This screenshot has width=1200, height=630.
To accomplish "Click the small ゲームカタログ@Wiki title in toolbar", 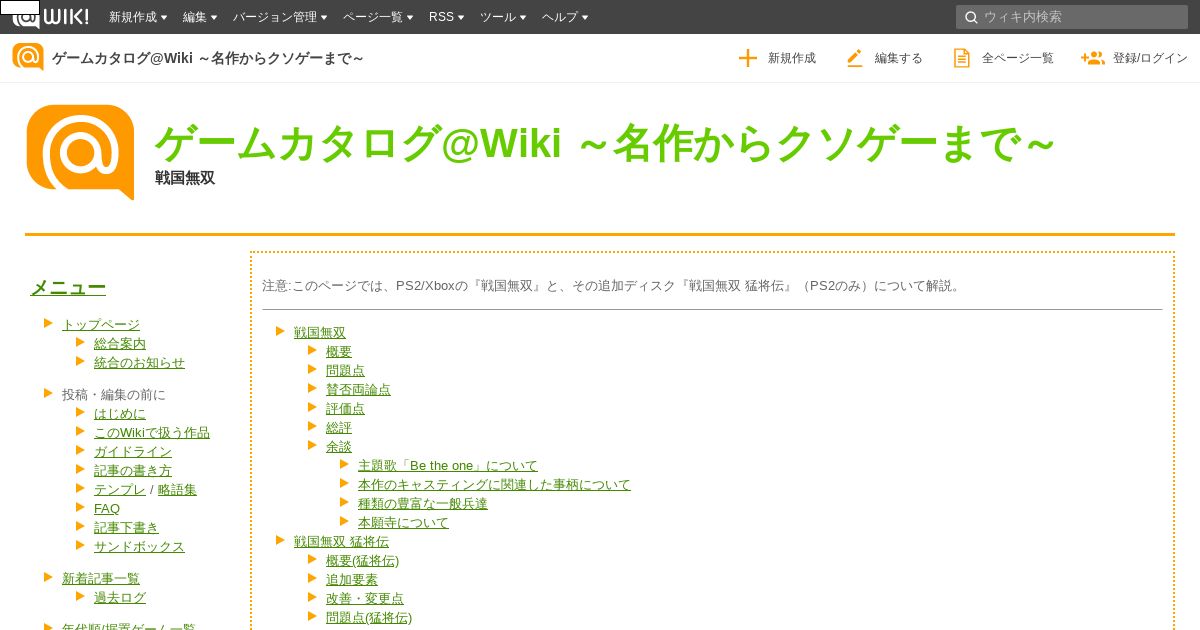I will click(208, 58).
